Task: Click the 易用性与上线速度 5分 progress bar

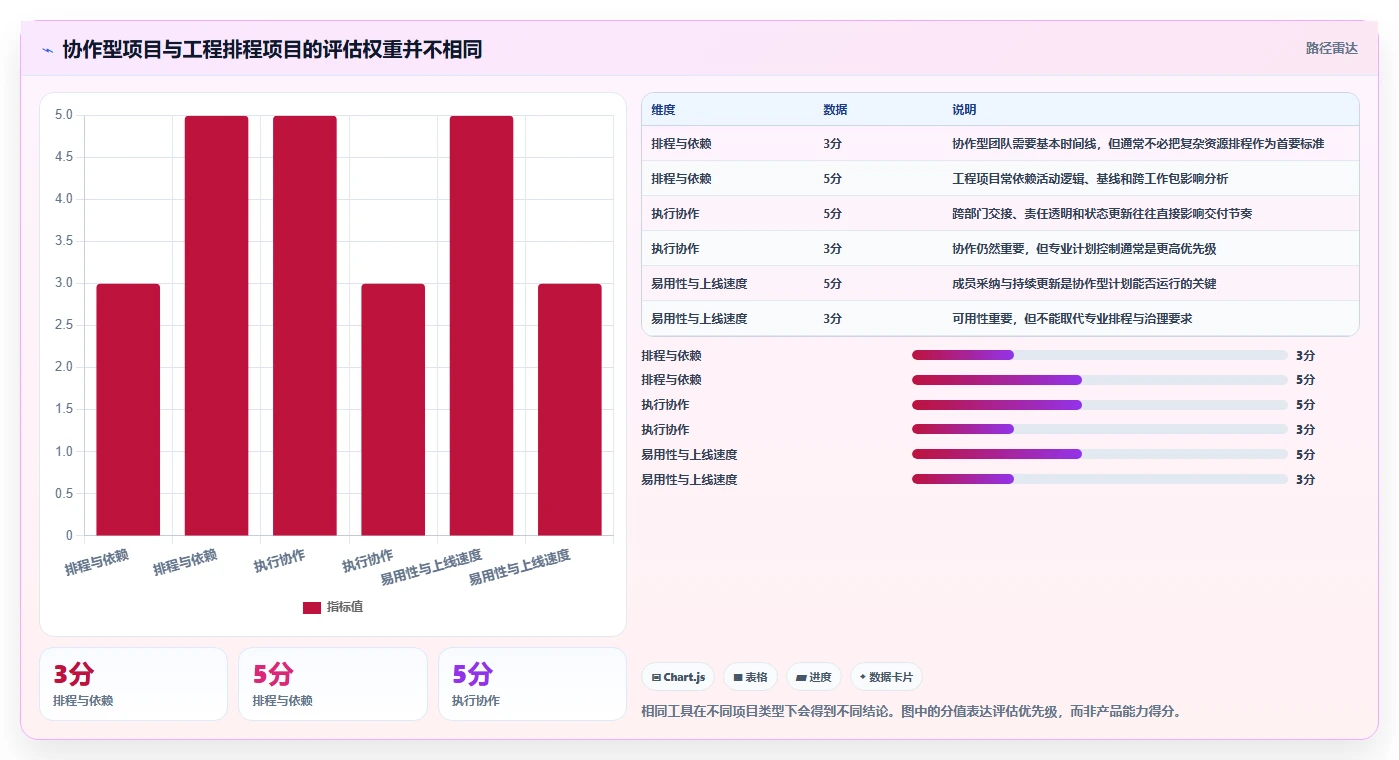Action: click(1100, 455)
